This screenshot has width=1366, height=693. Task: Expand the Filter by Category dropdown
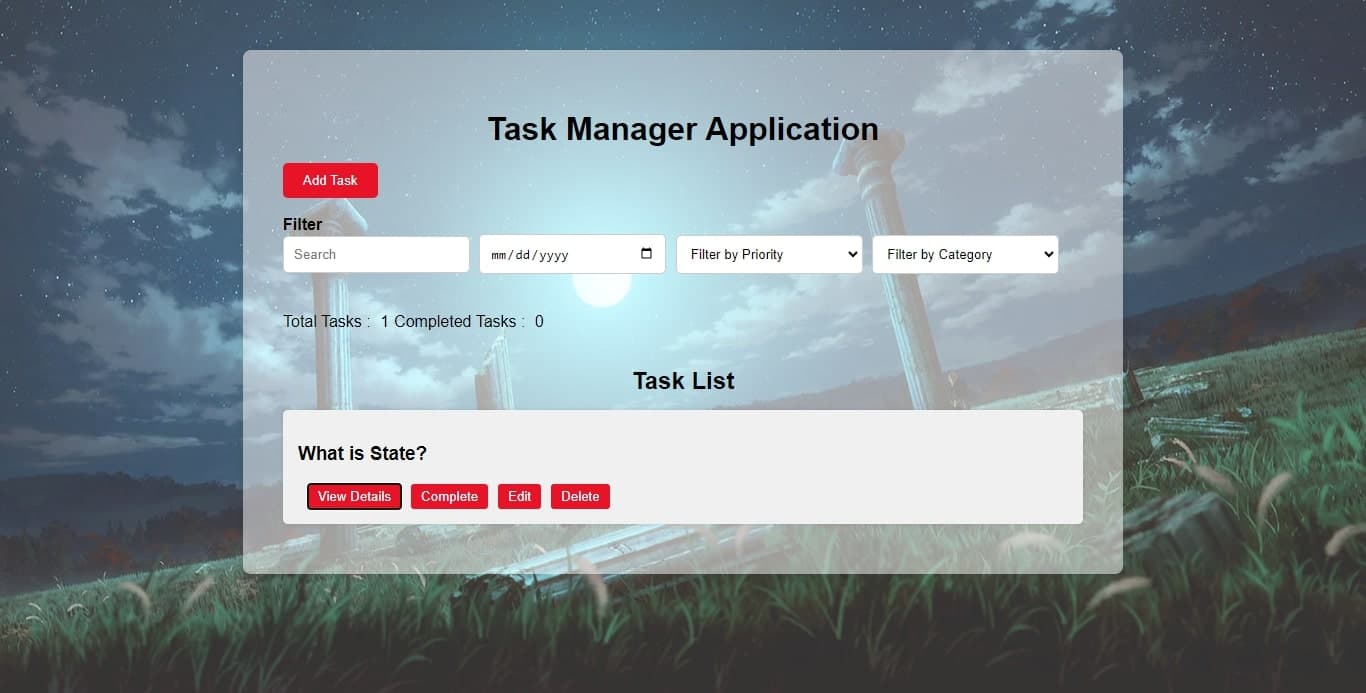click(964, 254)
